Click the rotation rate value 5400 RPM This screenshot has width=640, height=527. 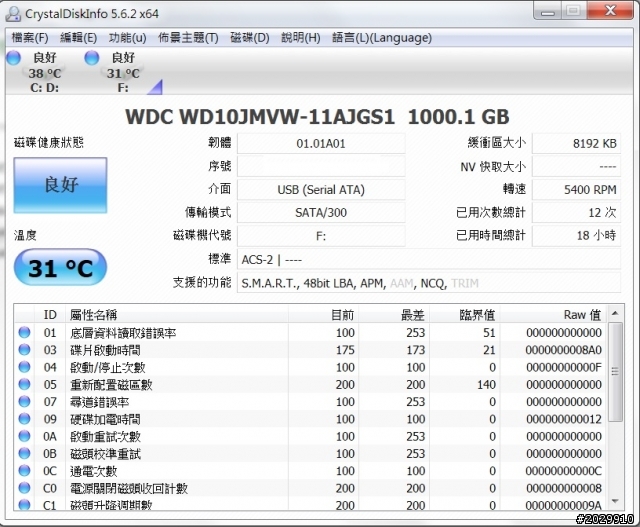click(x=576, y=190)
